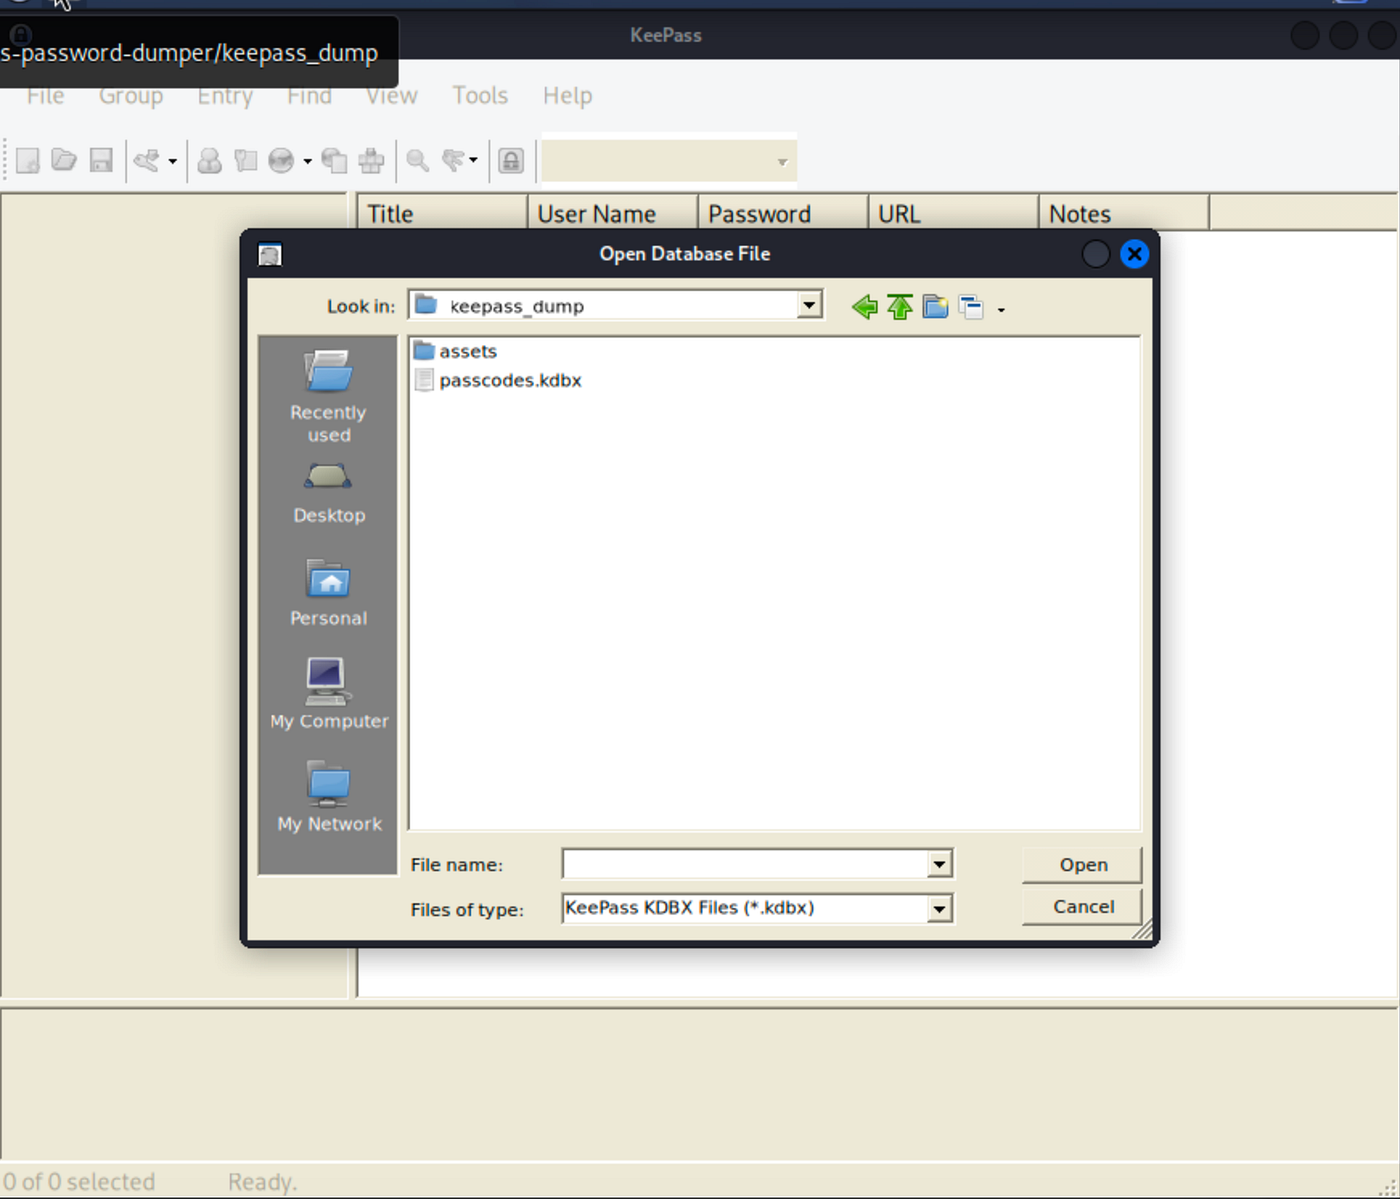Click the New database toolbar icon

pos(28,160)
